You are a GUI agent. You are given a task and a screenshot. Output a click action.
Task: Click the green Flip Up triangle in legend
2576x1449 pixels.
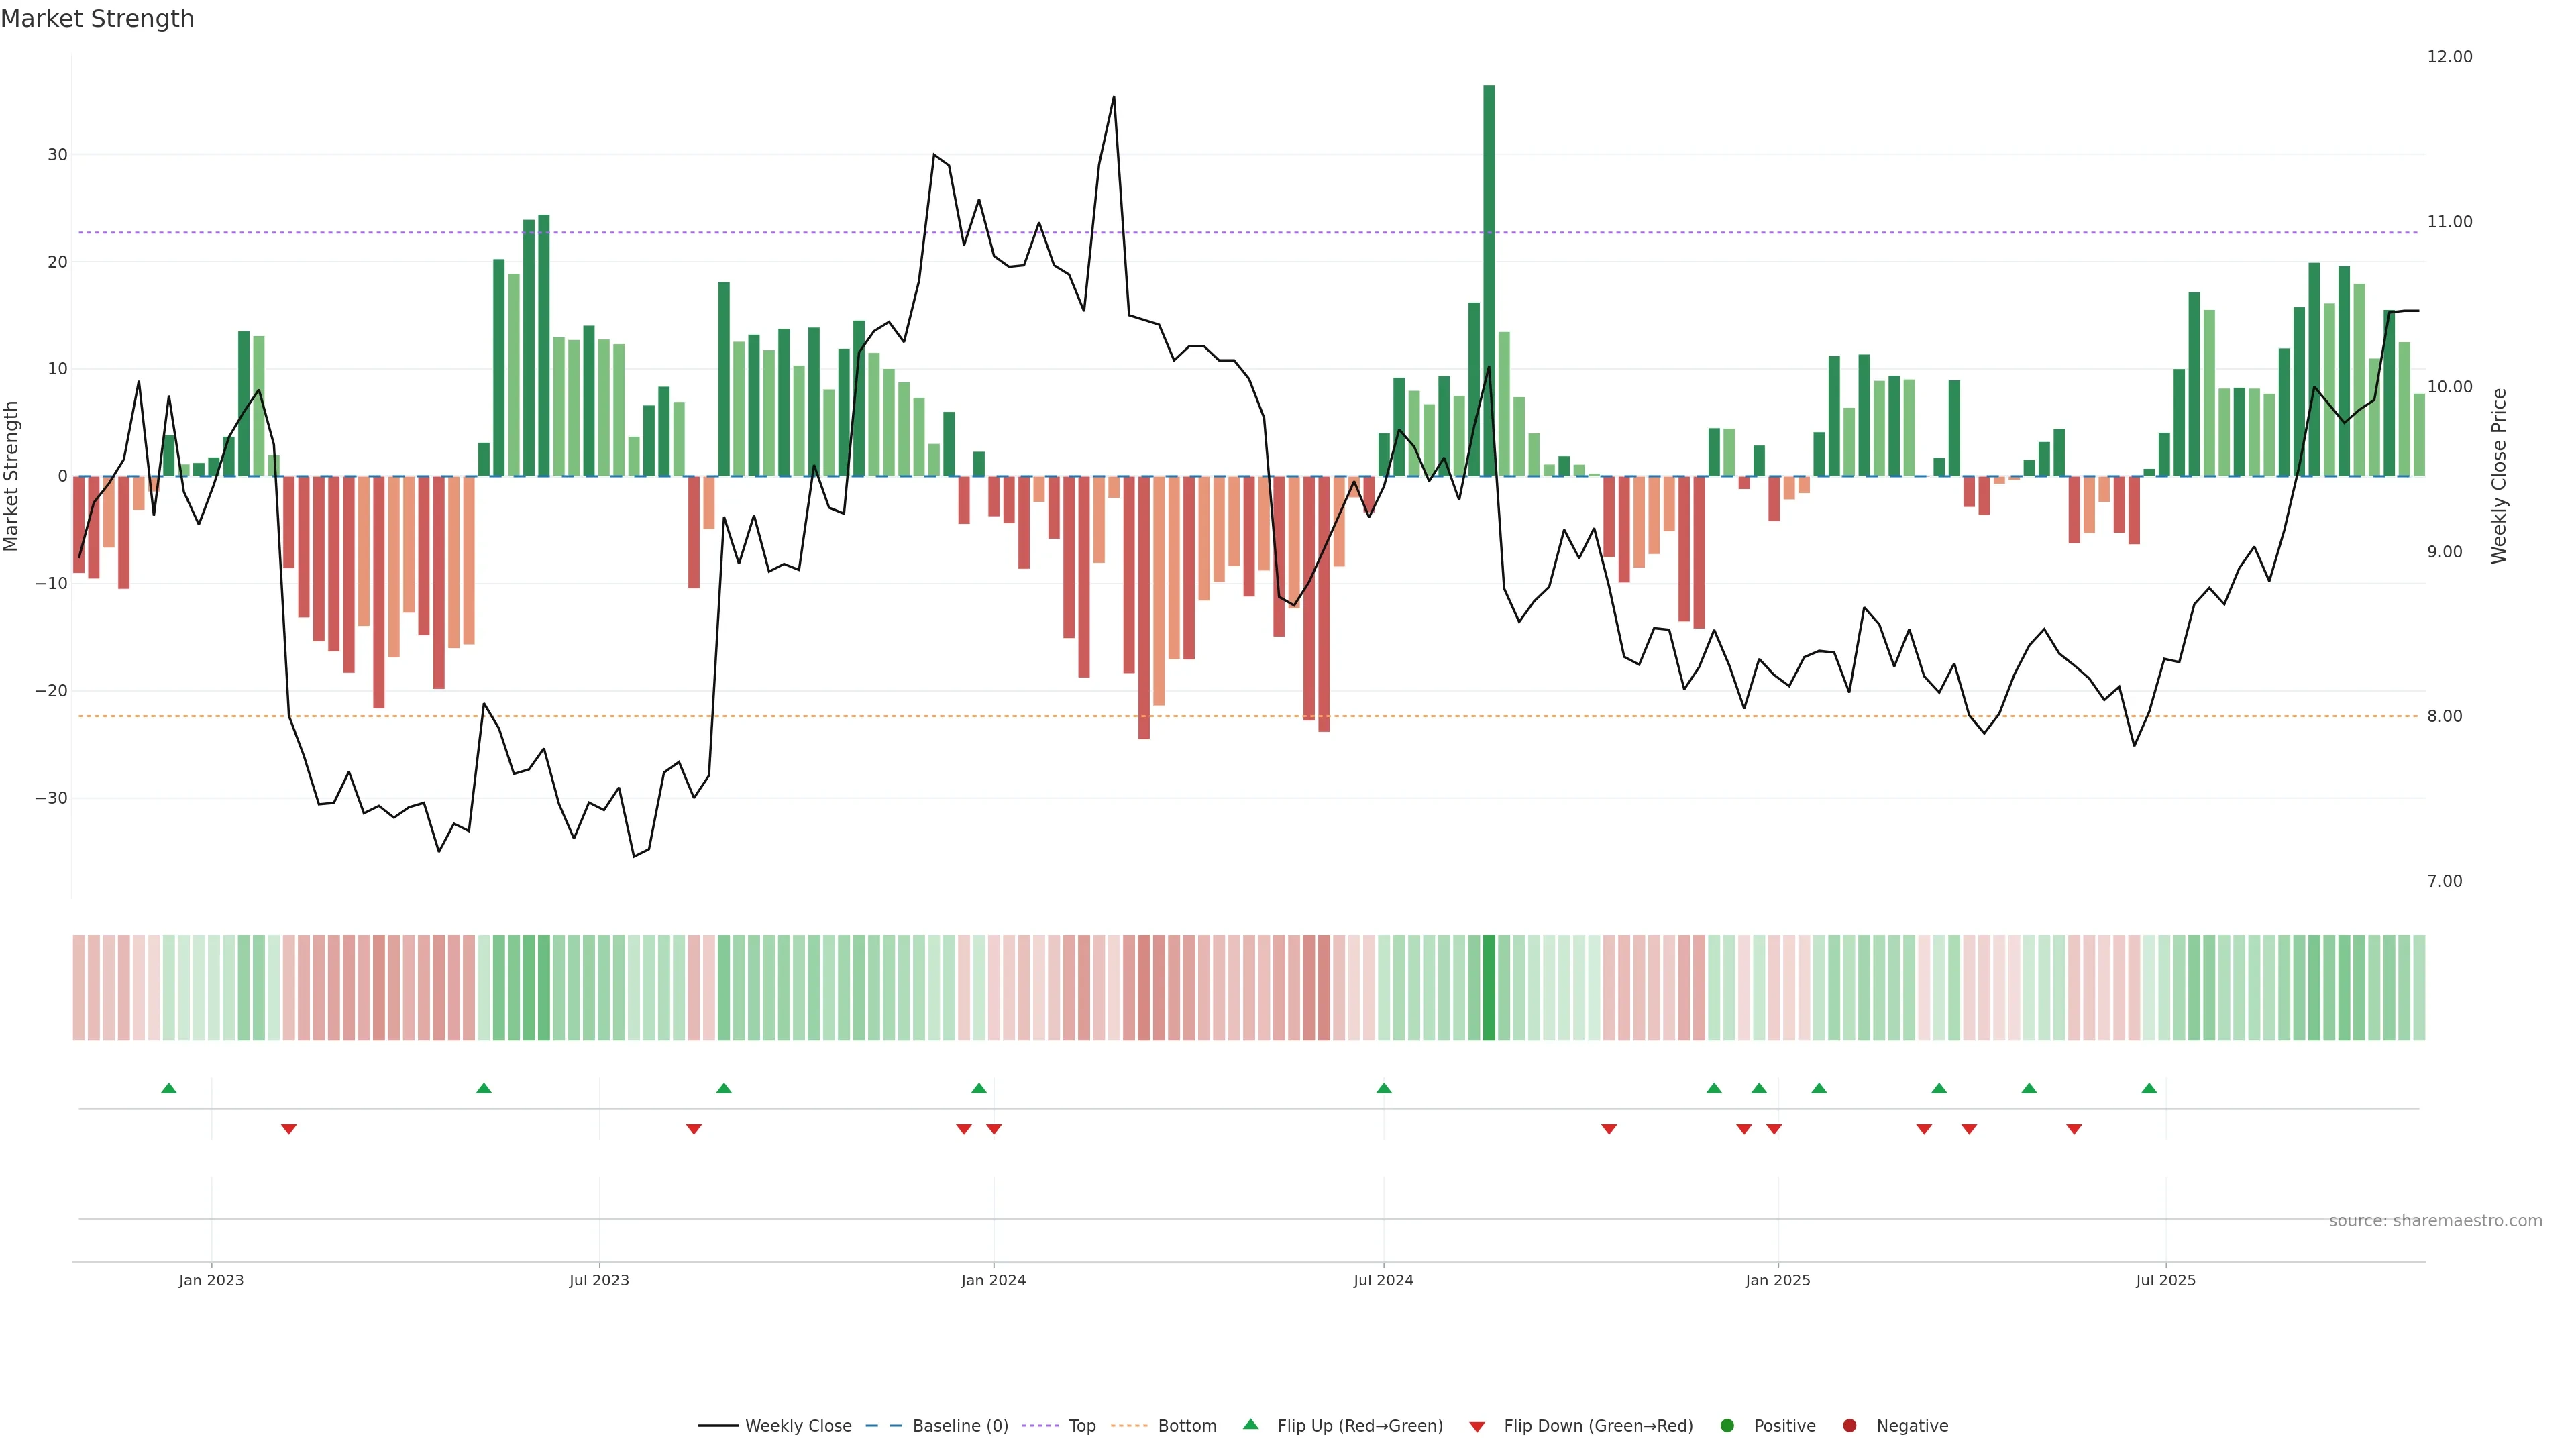click(x=1250, y=1424)
